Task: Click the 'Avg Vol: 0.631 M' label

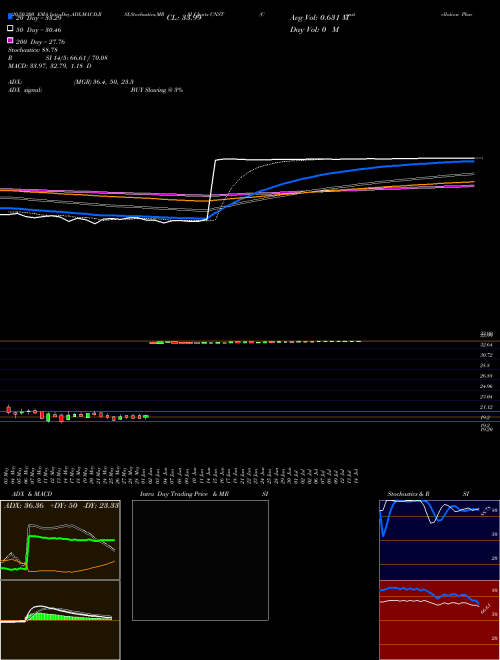Action: [320, 18]
